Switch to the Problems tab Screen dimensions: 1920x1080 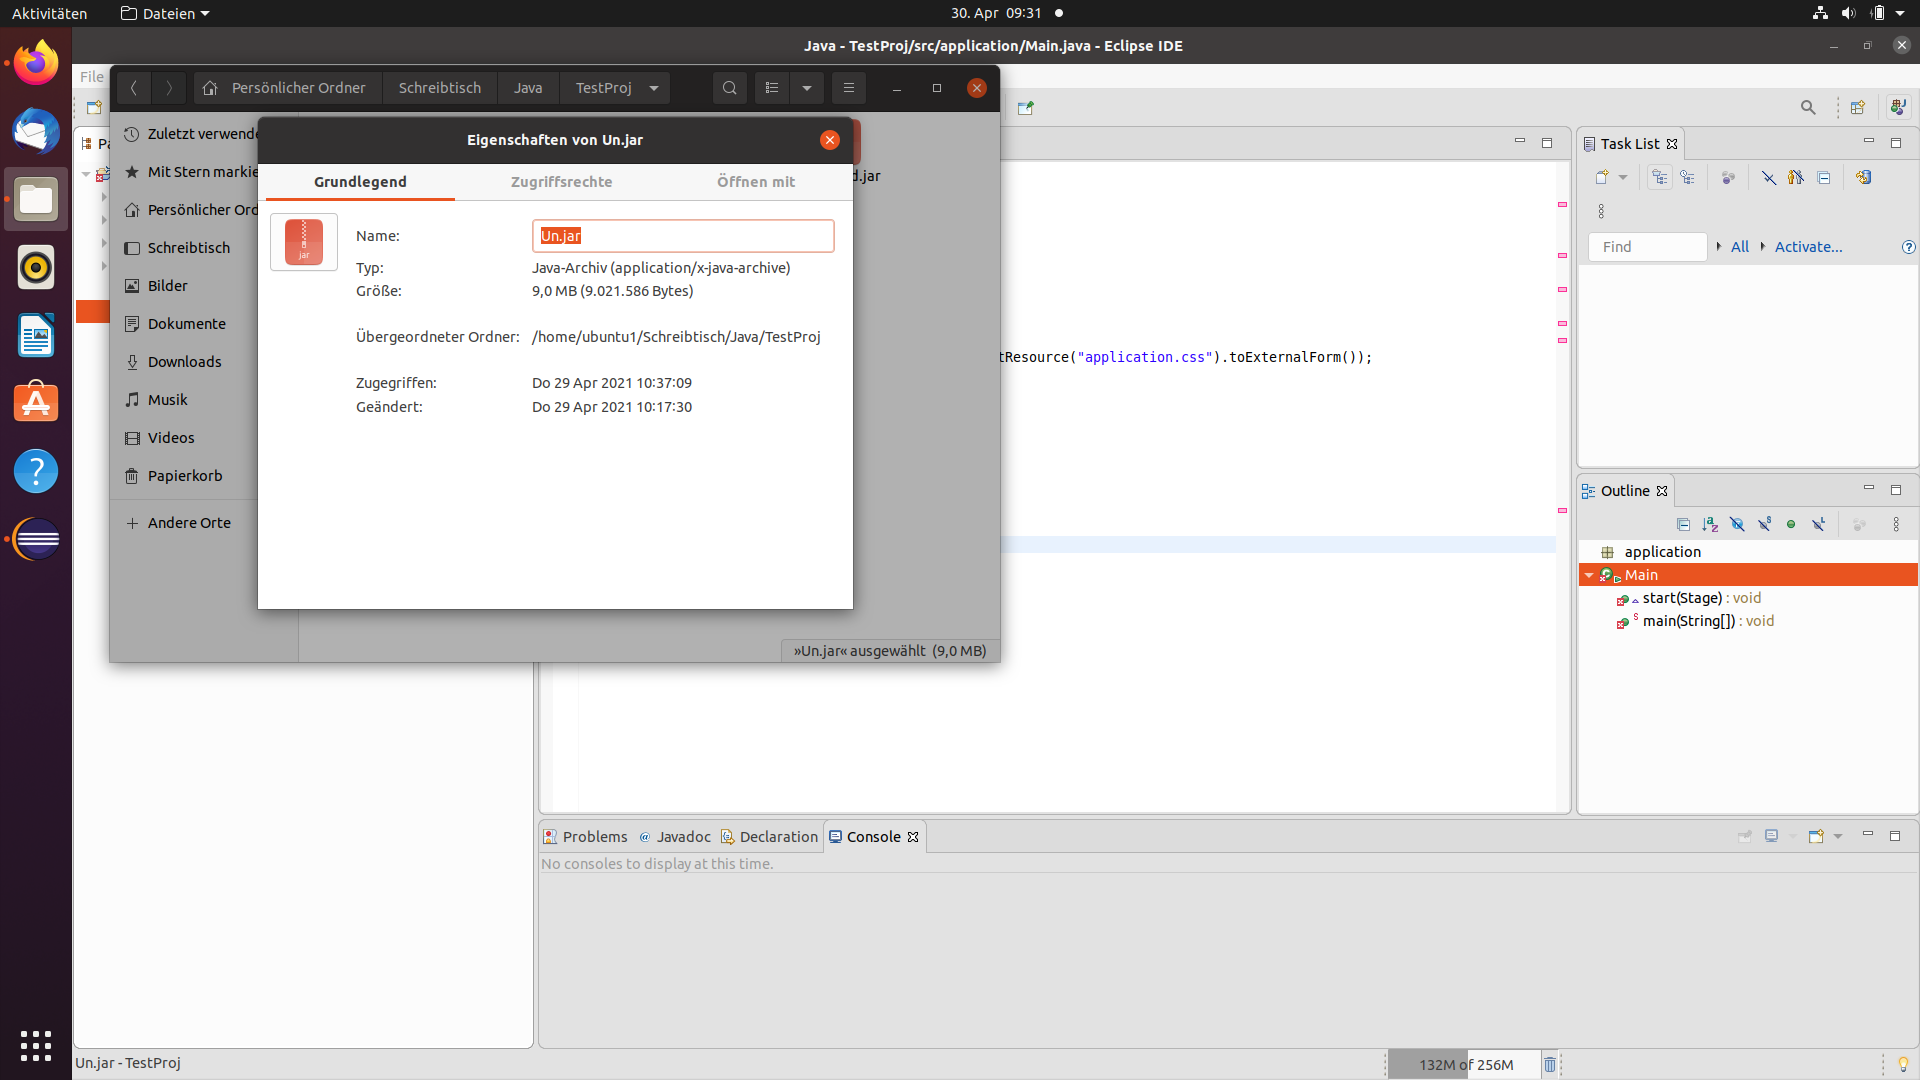tap(585, 837)
